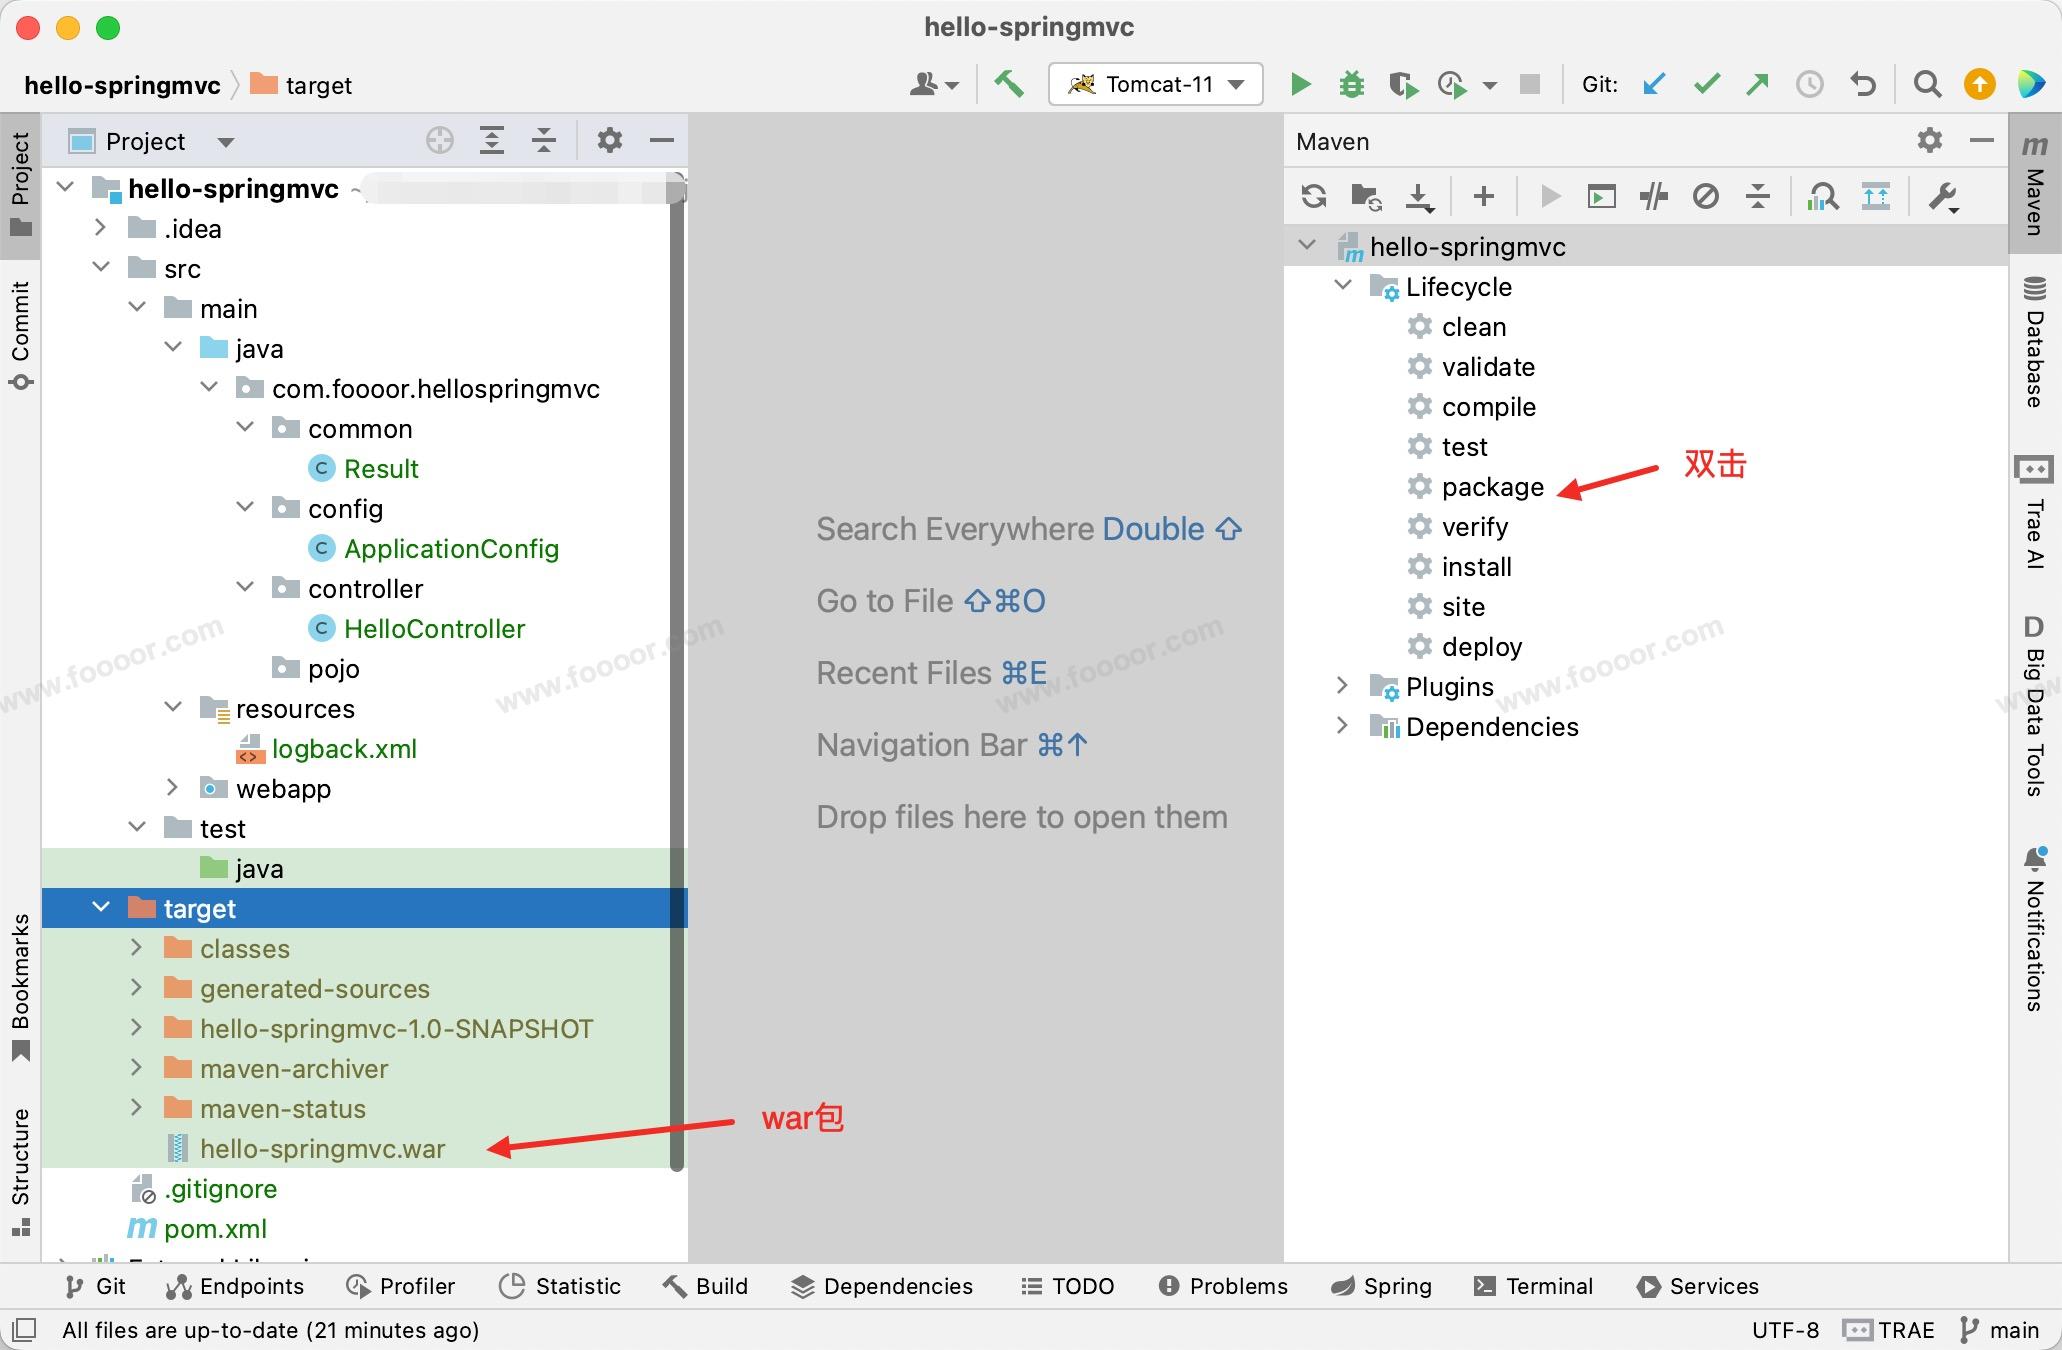Open the Terminal tab
2062x1350 pixels.
point(1534,1286)
